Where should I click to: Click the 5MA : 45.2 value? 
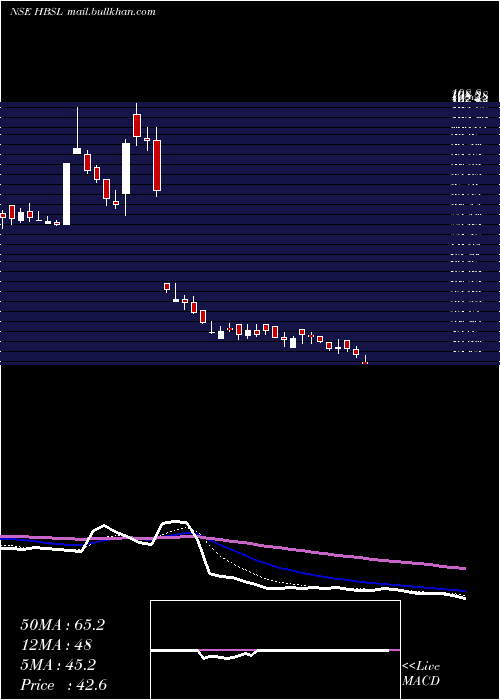pyautogui.click(x=58, y=665)
